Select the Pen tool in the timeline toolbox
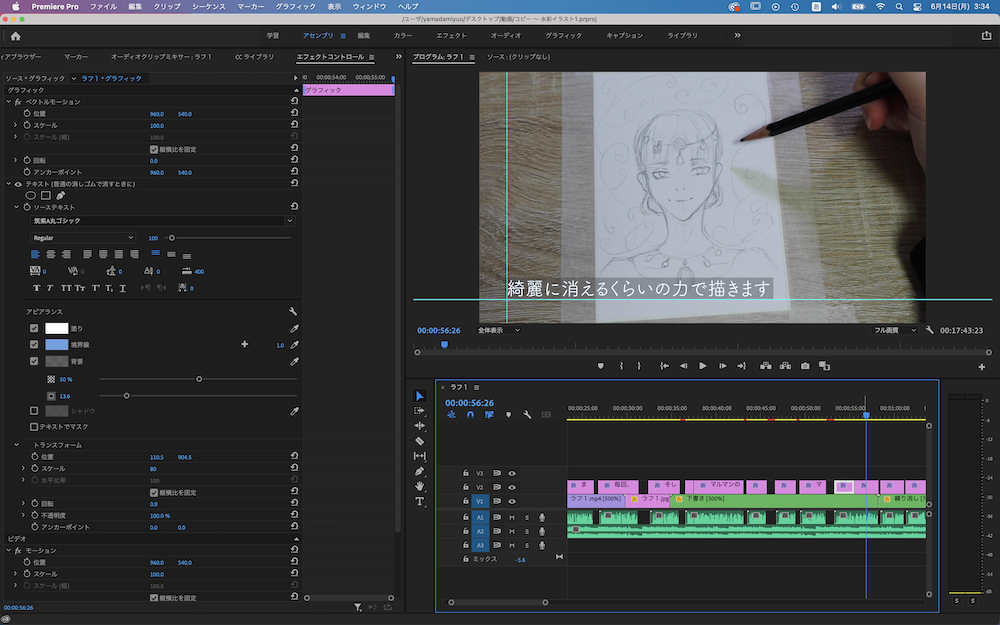 click(x=420, y=471)
